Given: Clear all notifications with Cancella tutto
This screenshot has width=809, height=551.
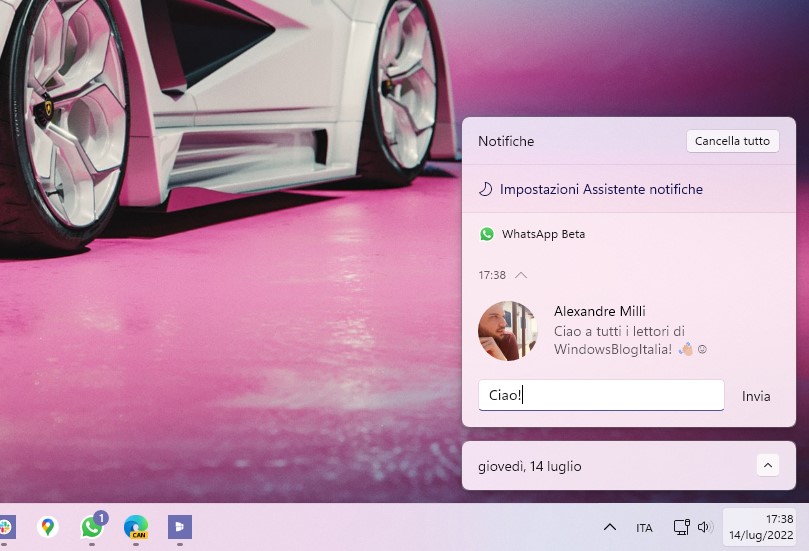Looking at the screenshot, I should coord(732,141).
